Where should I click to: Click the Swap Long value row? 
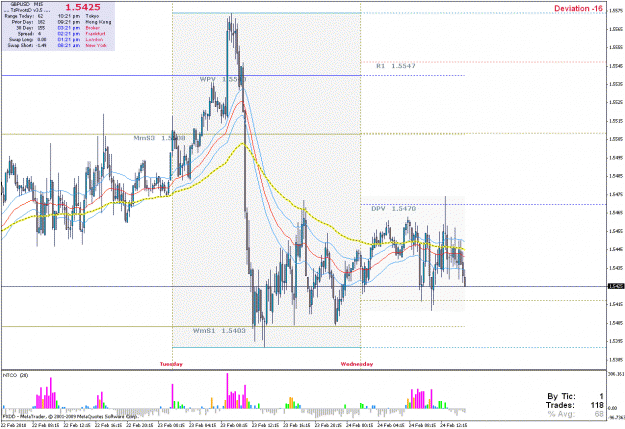point(28,40)
